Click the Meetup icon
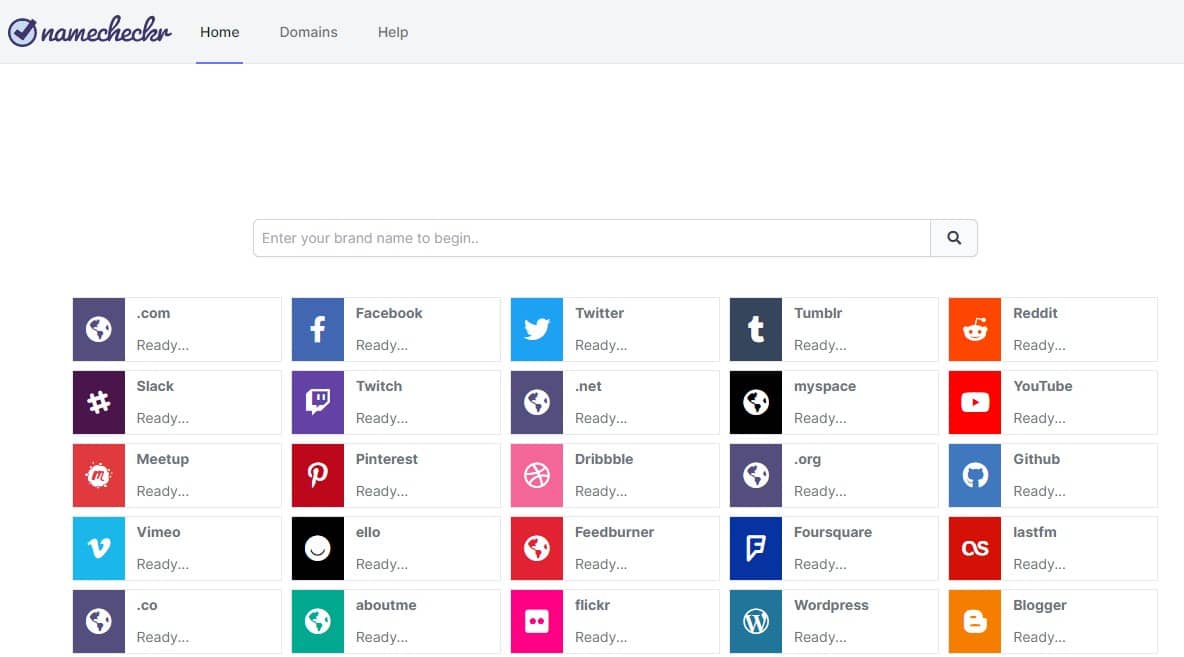 (x=99, y=476)
